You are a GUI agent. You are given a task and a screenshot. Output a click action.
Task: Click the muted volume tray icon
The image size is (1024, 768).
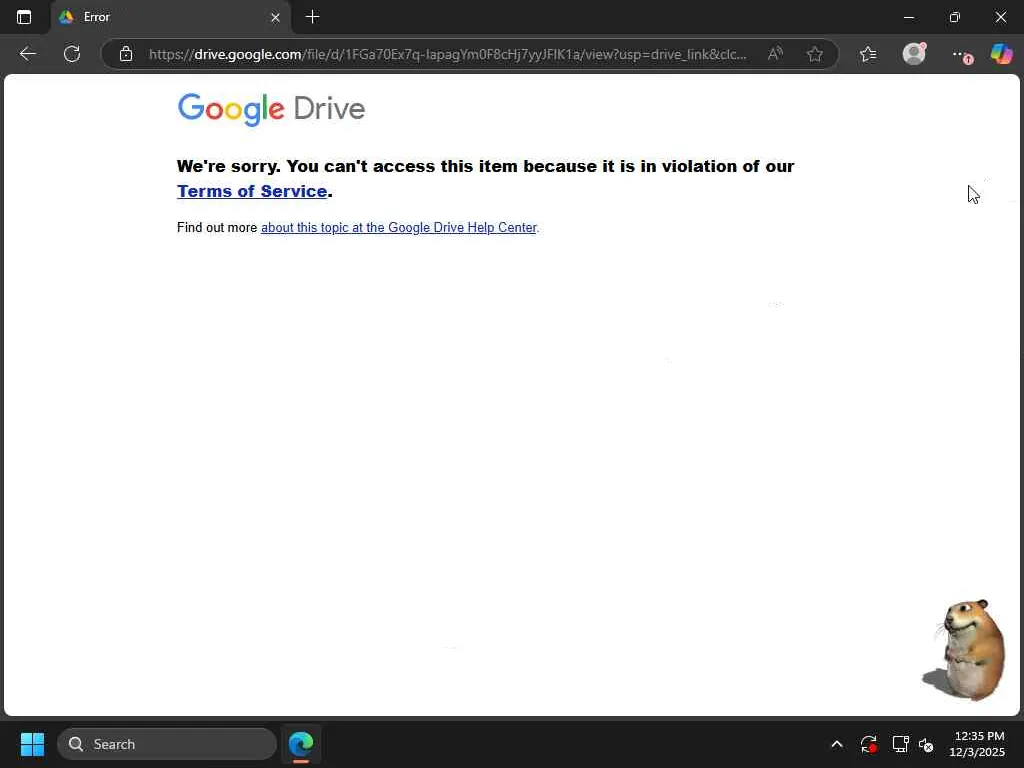pyautogui.click(x=926, y=744)
